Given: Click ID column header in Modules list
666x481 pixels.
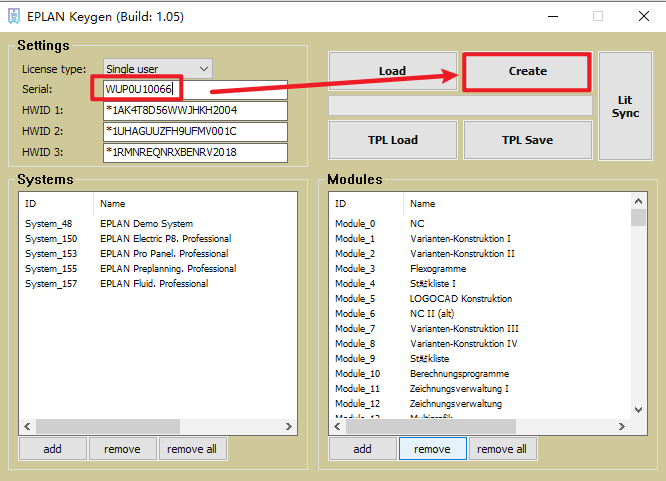Looking at the screenshot, I should click(366, 204).
